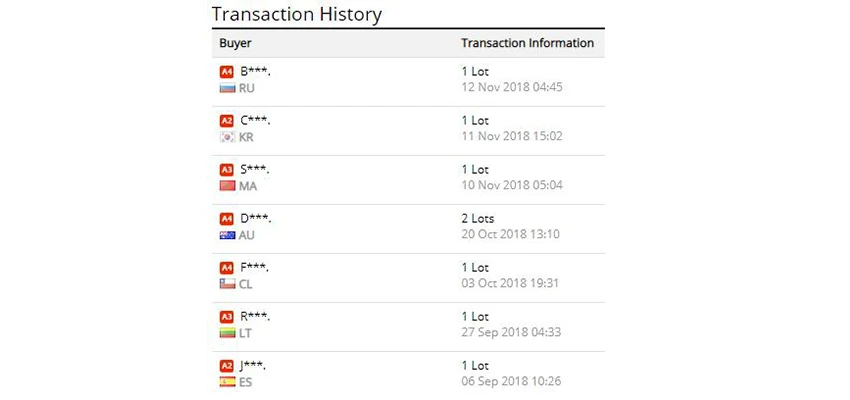The image size is (850, 400).
Task: Click the Australian flag next to AU
Action: click(x=227, y=235)
